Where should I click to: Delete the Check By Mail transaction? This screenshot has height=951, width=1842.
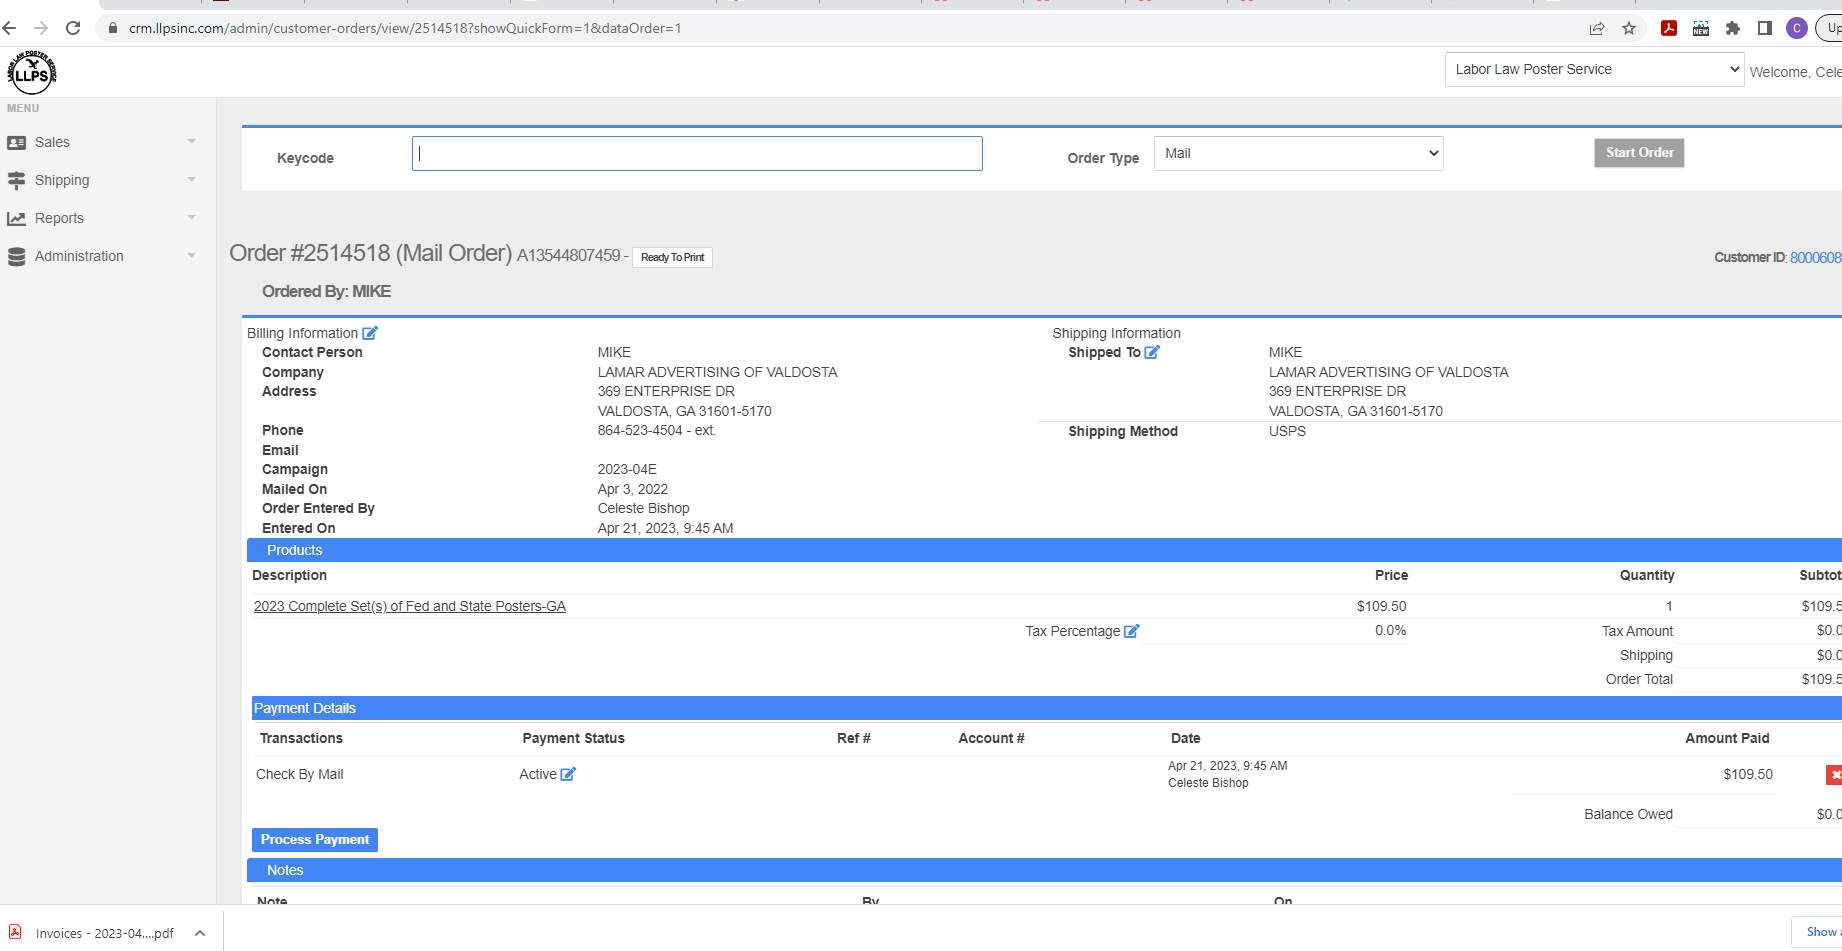pyautogui.click(x=1834, y=775)
